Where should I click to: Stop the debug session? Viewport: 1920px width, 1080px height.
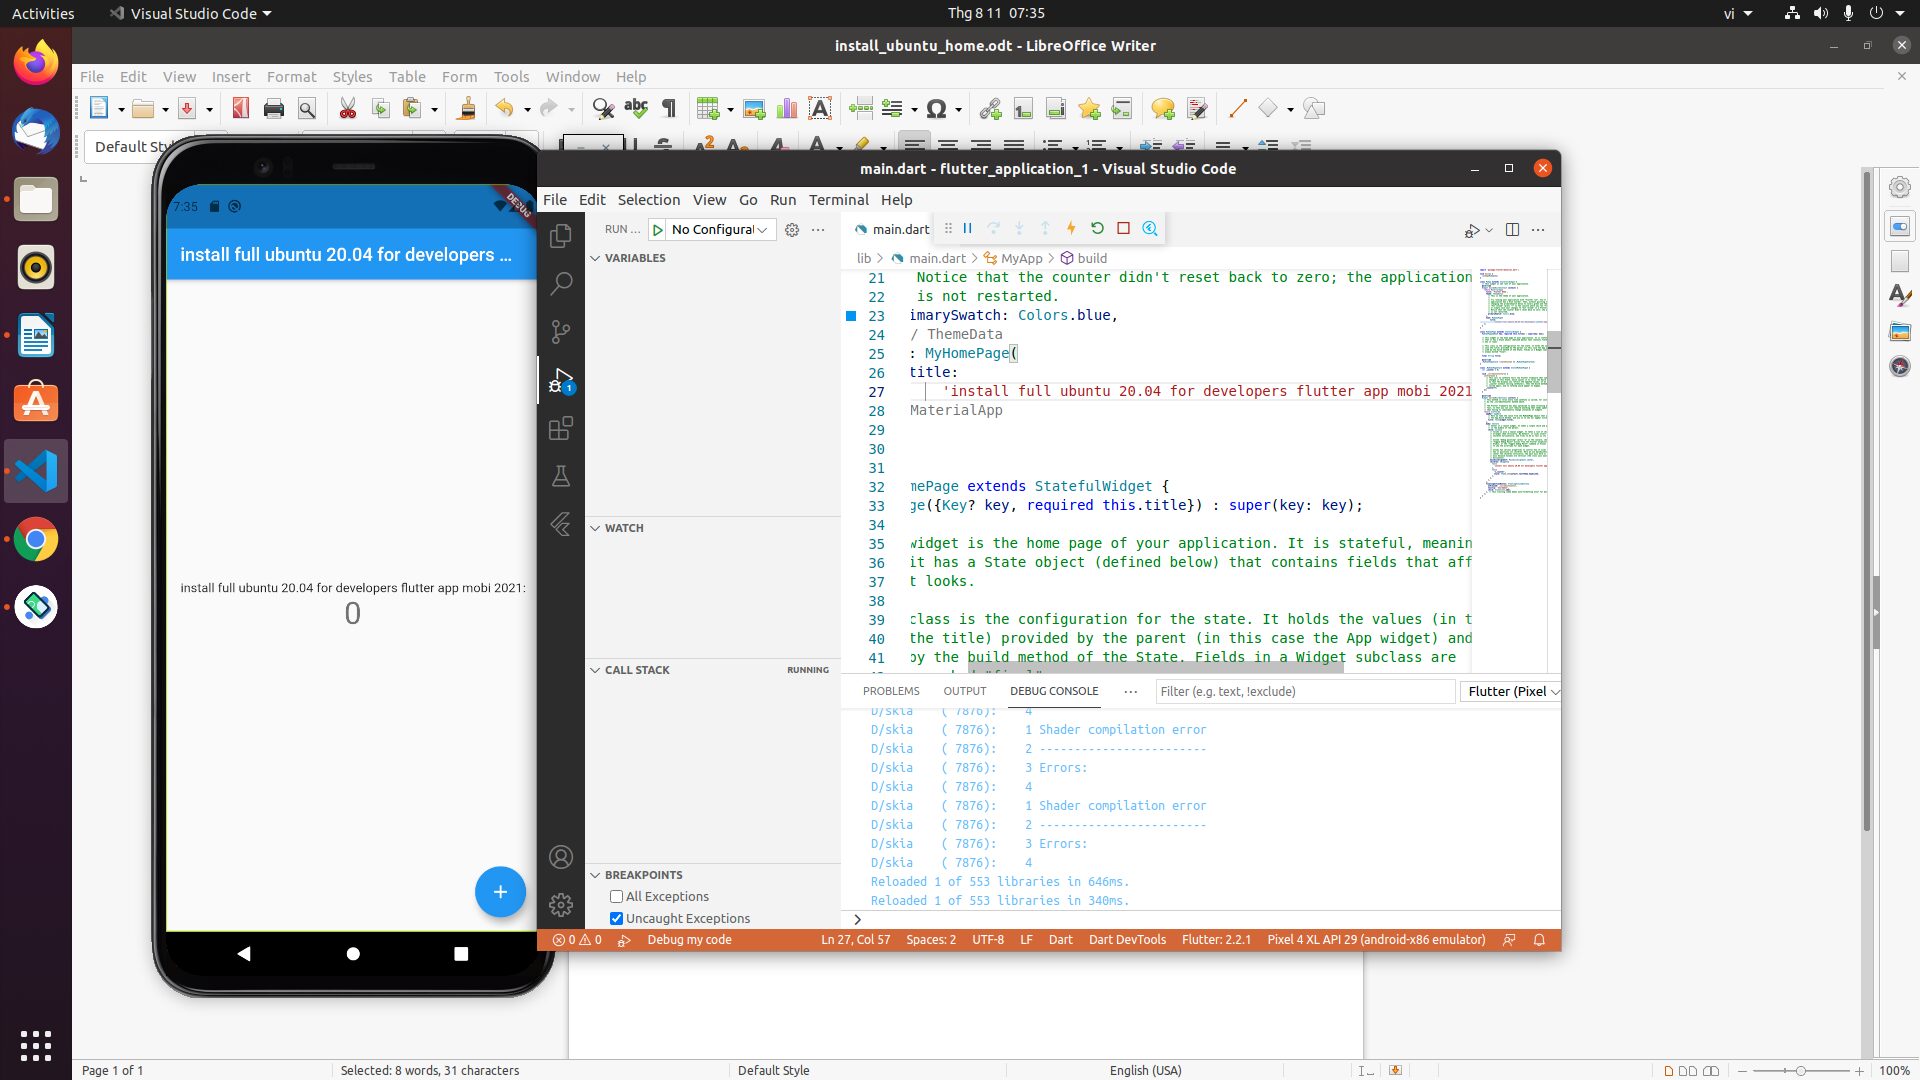[x=1123, y=228]
